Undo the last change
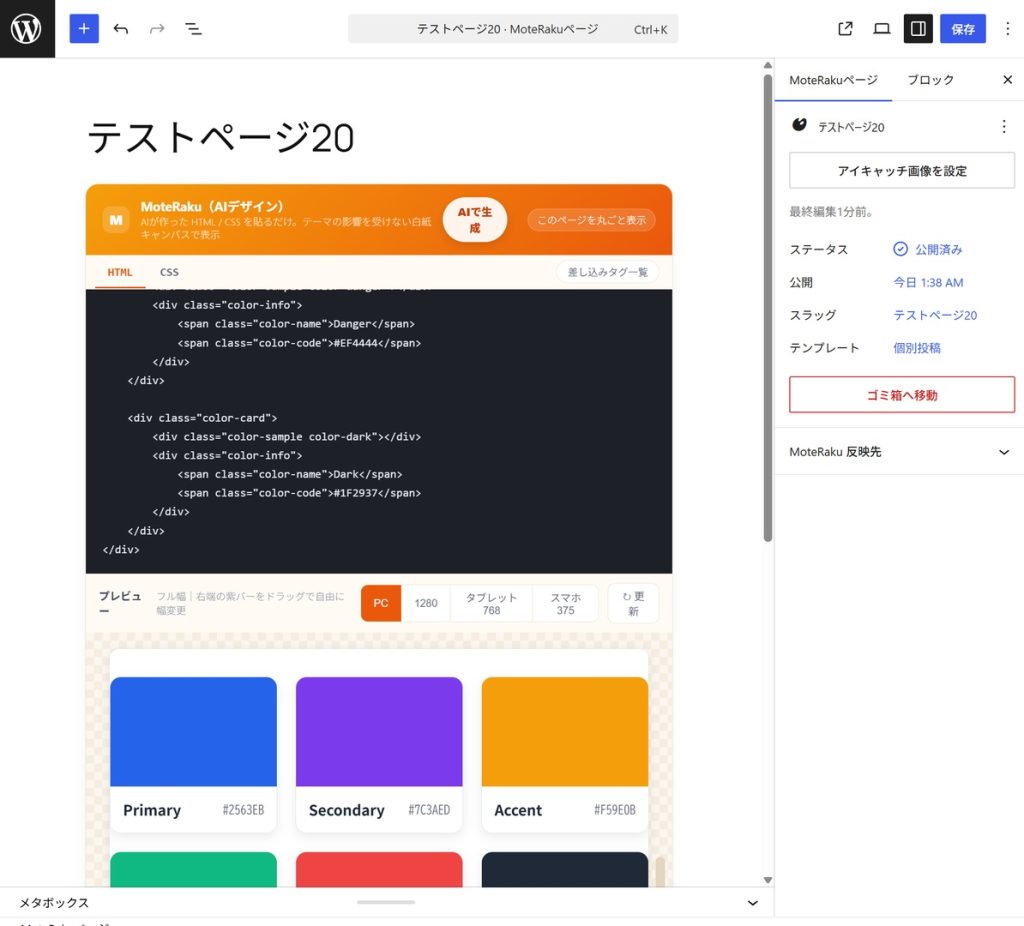The height and width of the screenshot is (926, 1024). pos(121,29)
